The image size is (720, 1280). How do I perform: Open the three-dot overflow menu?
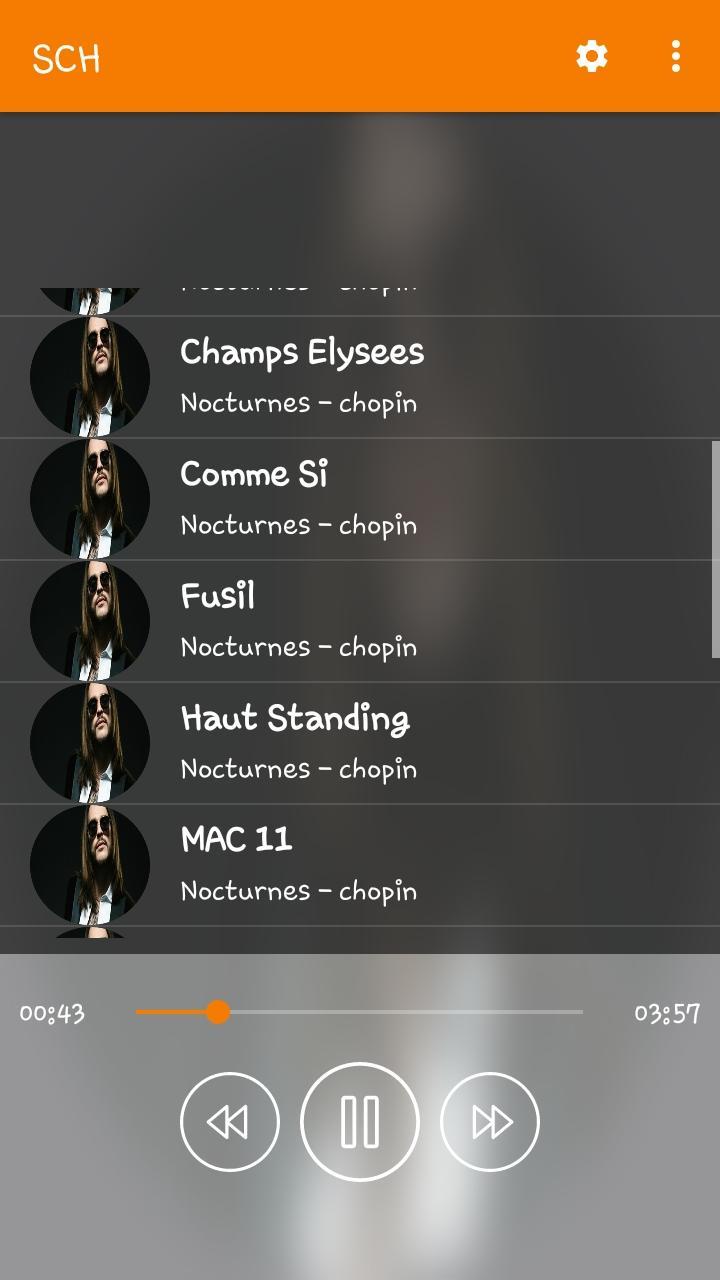[676, 56]
